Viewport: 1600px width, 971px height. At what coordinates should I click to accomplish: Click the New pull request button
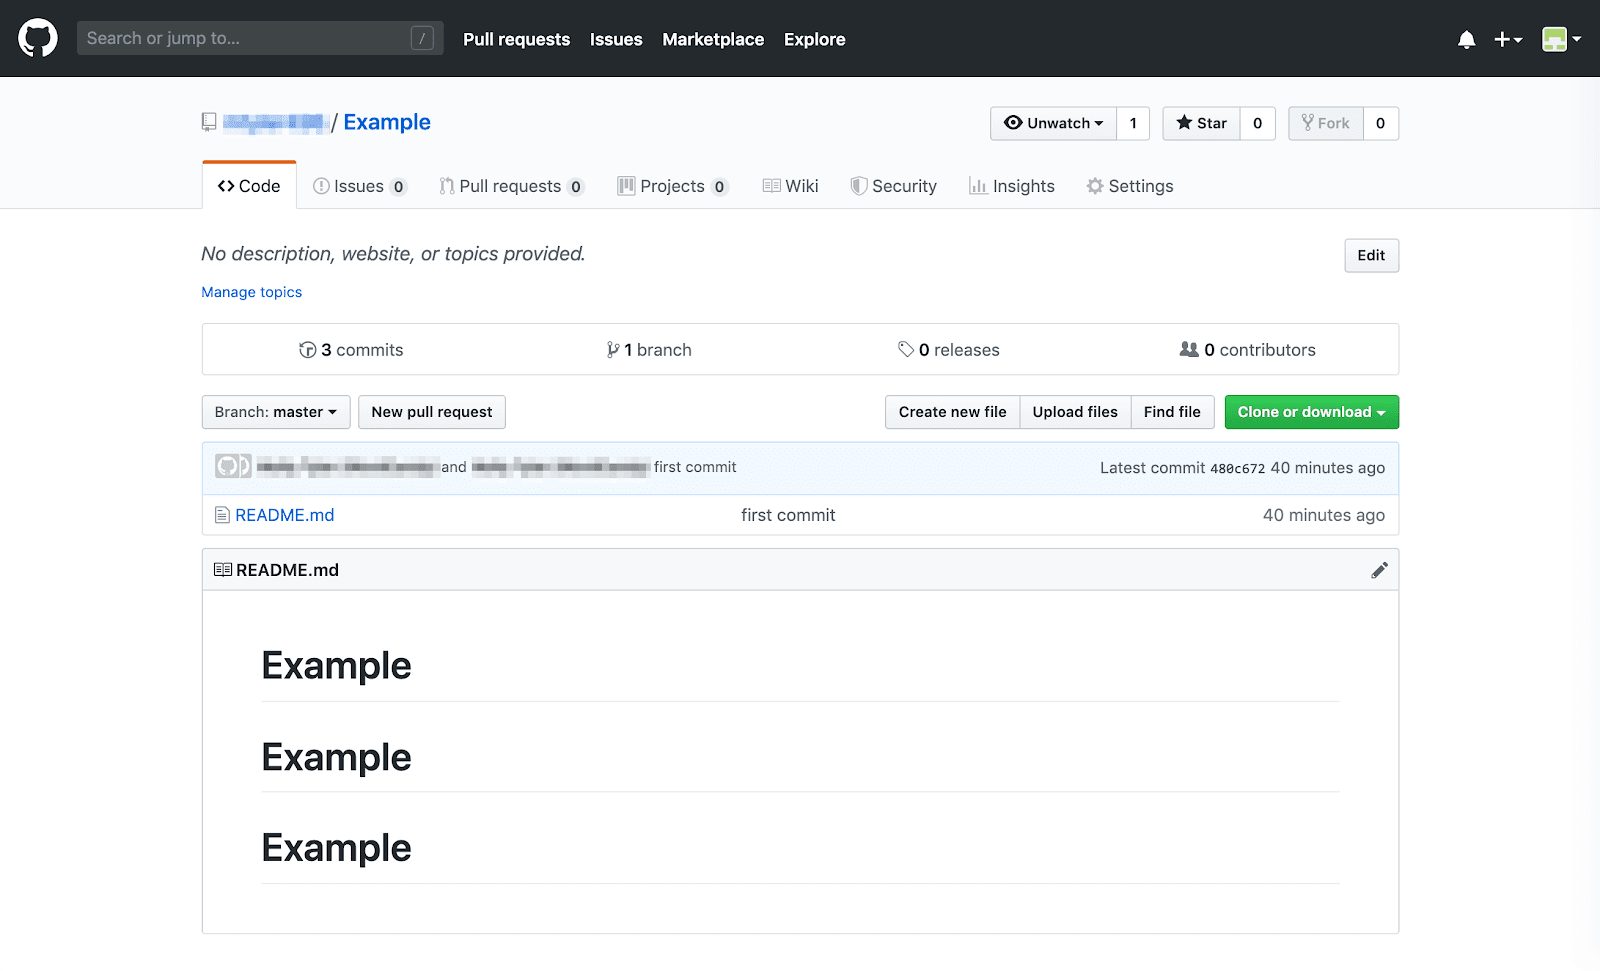[x=431, y=411]
